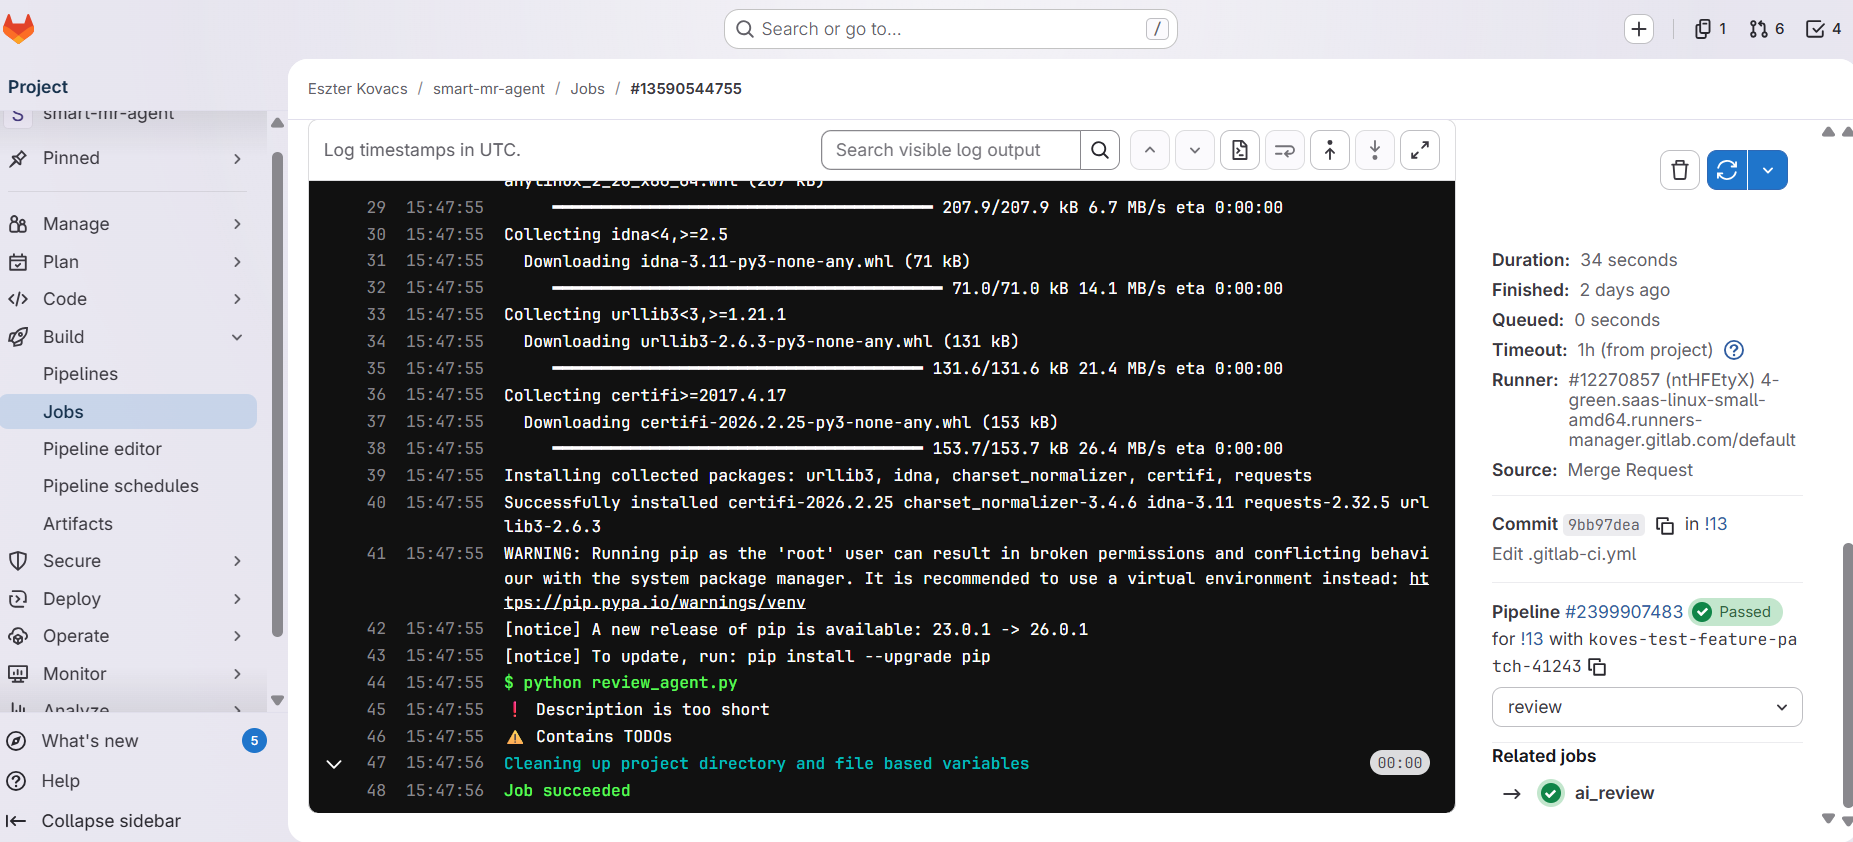Expand the Pinned sidebar section
The image size is (1853, 842).
237,159
